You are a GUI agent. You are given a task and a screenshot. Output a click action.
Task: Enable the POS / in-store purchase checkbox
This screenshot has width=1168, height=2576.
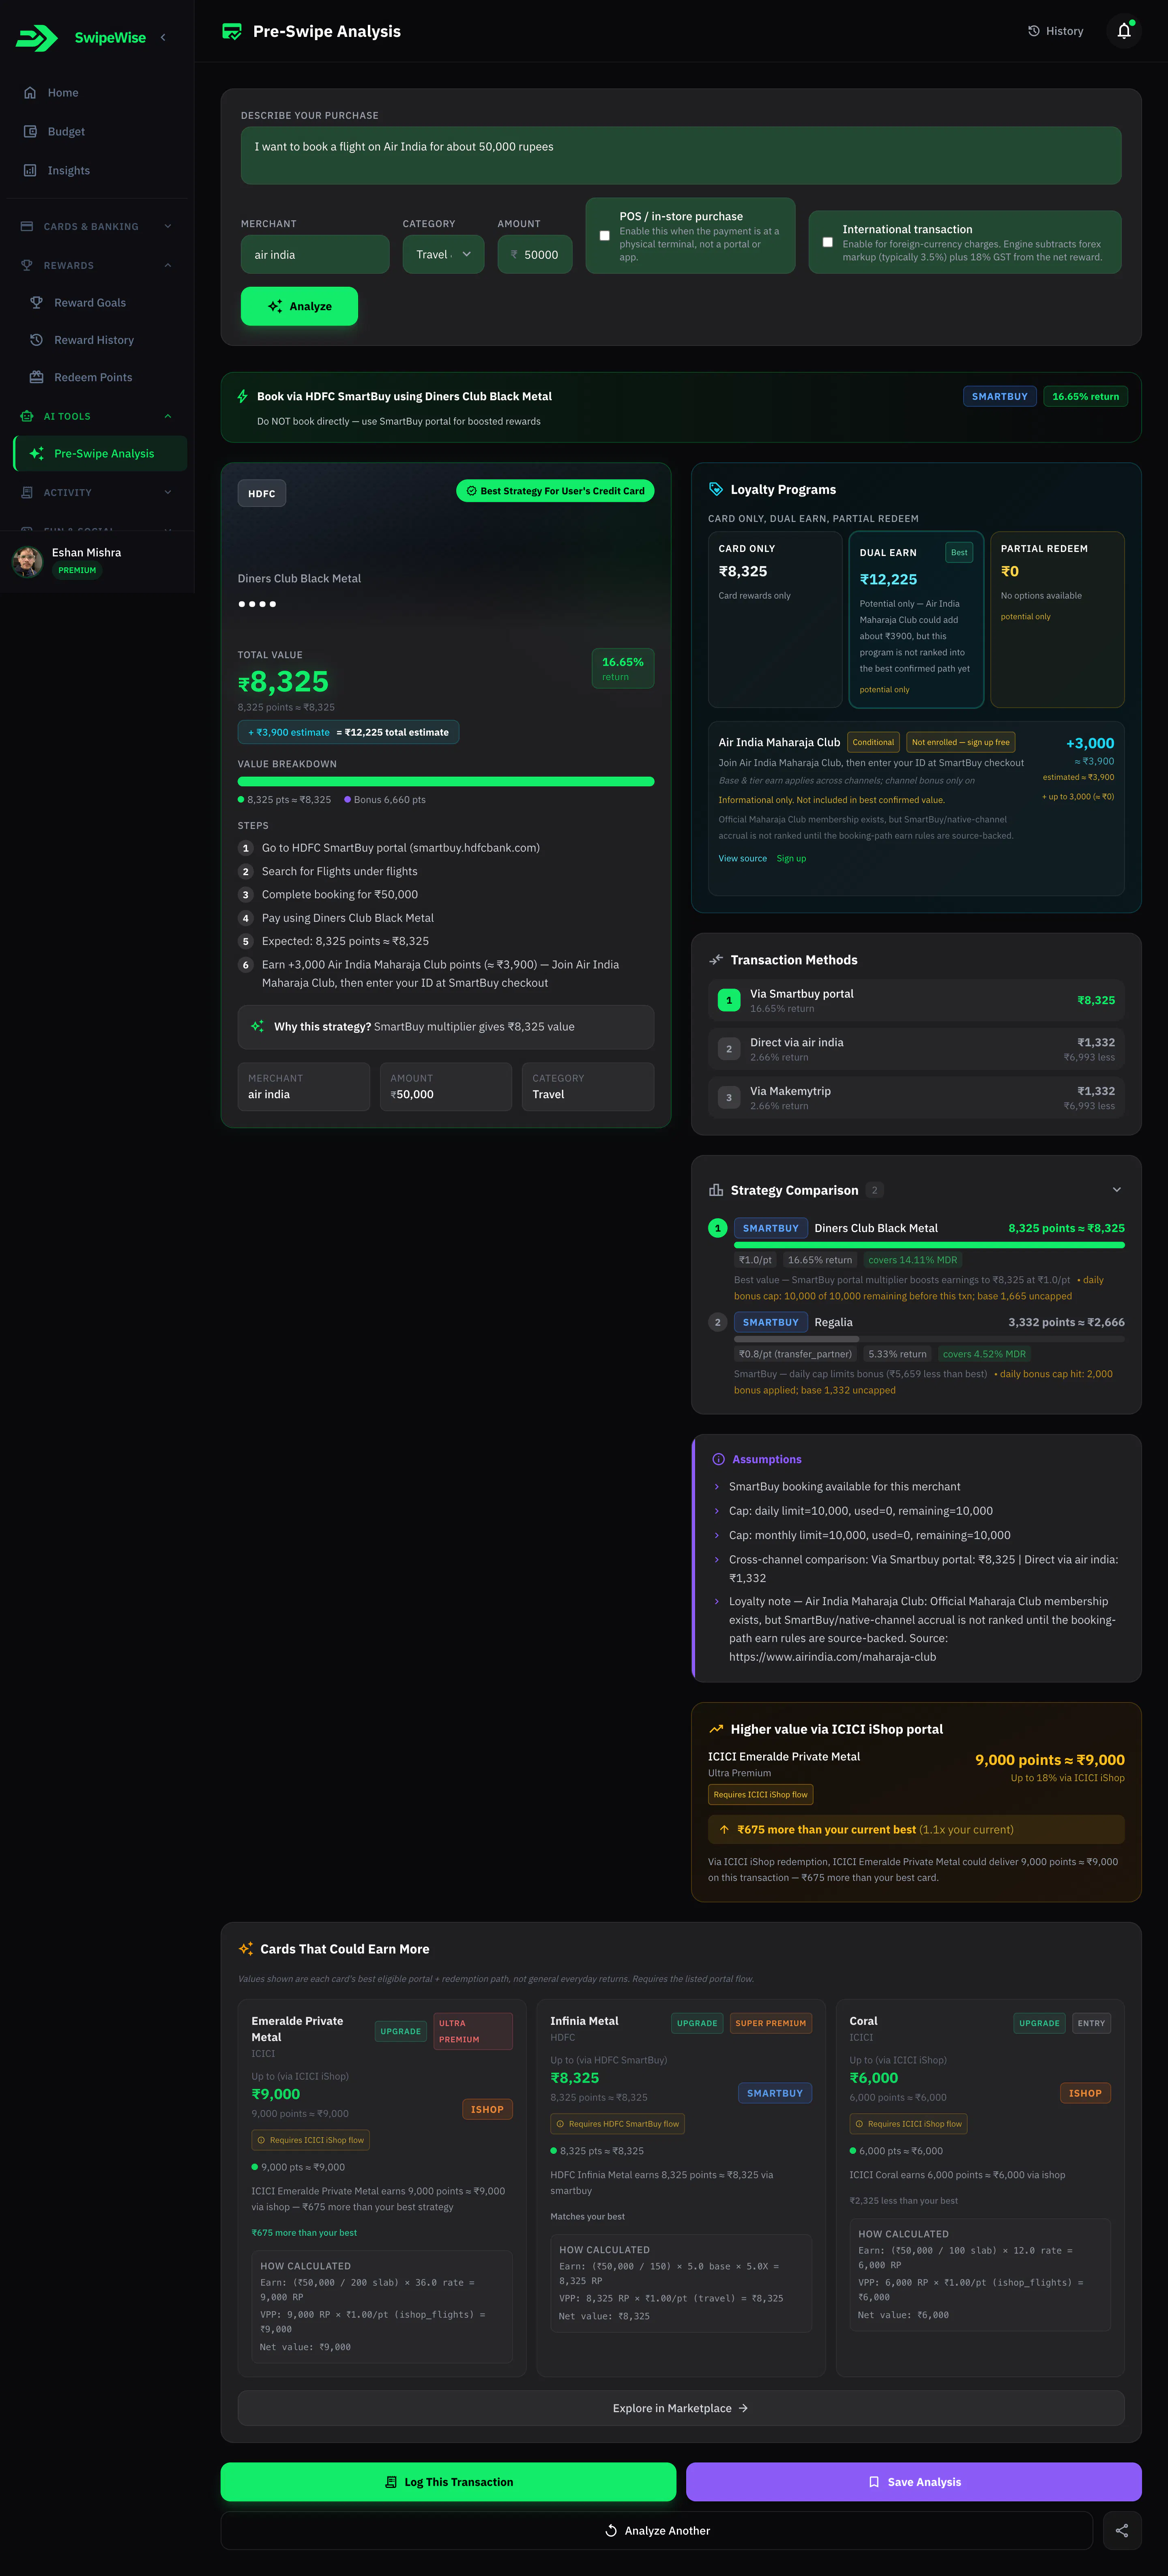tap(604, 236)
